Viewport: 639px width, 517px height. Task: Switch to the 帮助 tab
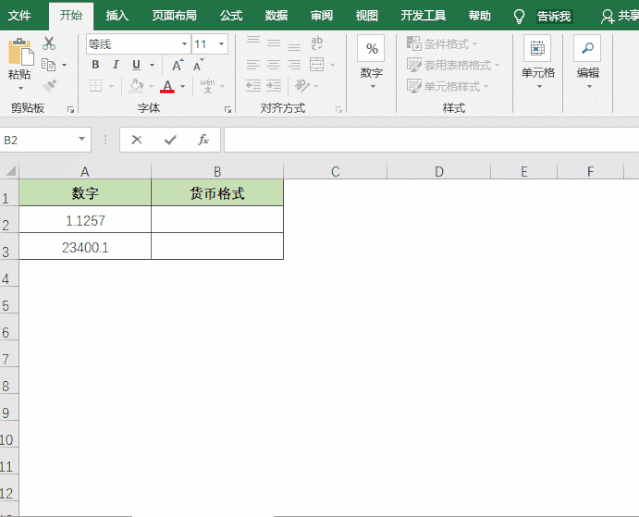point(480,15)
